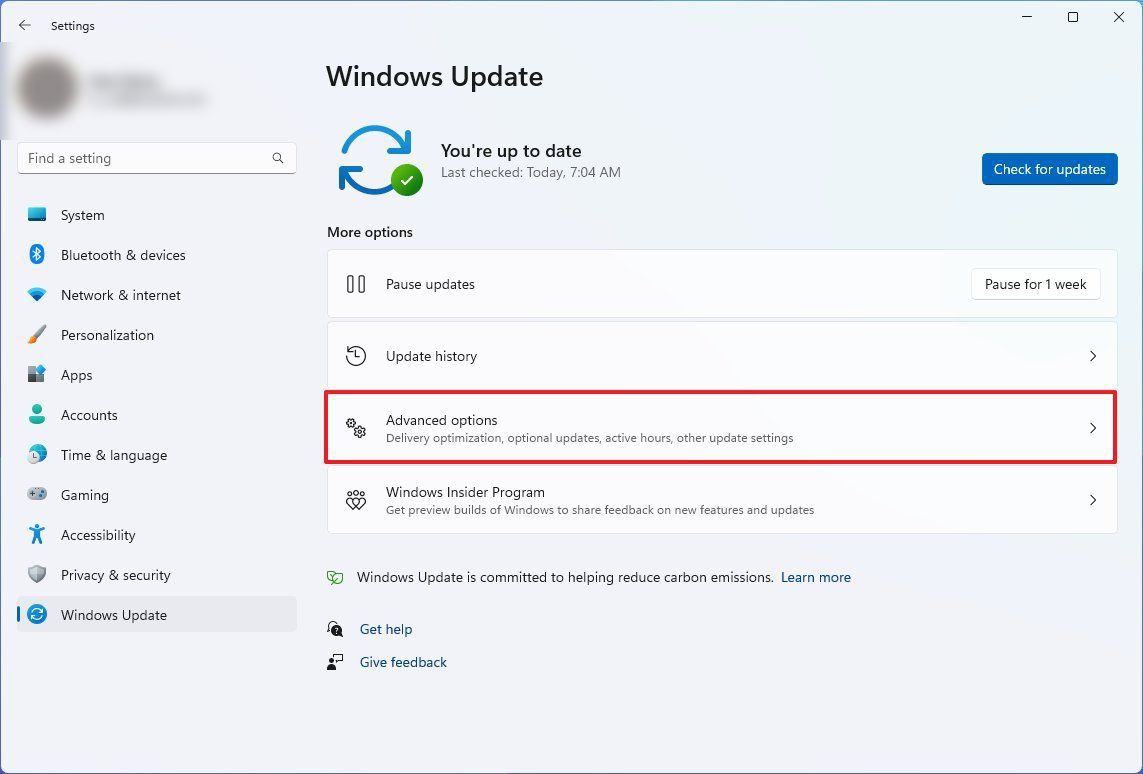Open System settings category
1143x774 pixels.
[x=157, y=215]
